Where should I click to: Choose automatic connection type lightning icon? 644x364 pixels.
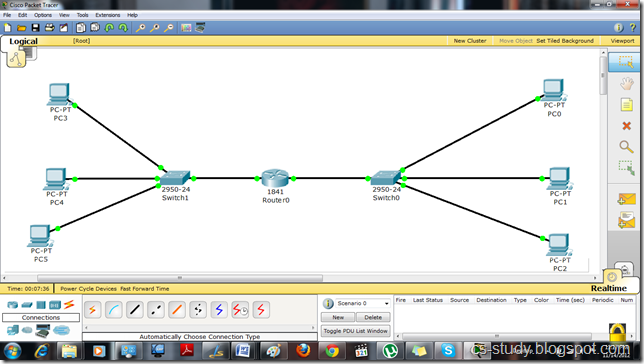[x=92, y=310]
